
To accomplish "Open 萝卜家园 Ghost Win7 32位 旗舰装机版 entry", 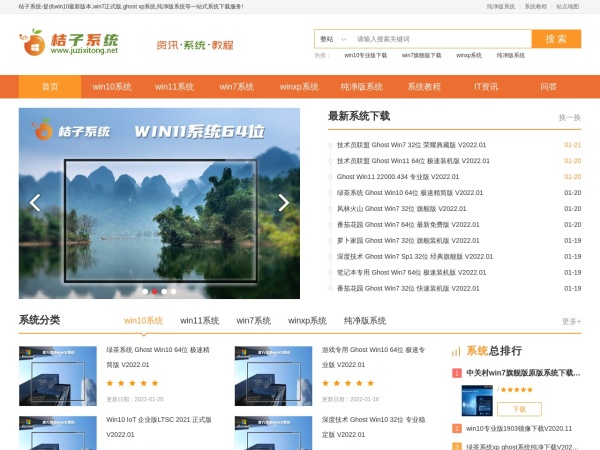I will point(408,241).
